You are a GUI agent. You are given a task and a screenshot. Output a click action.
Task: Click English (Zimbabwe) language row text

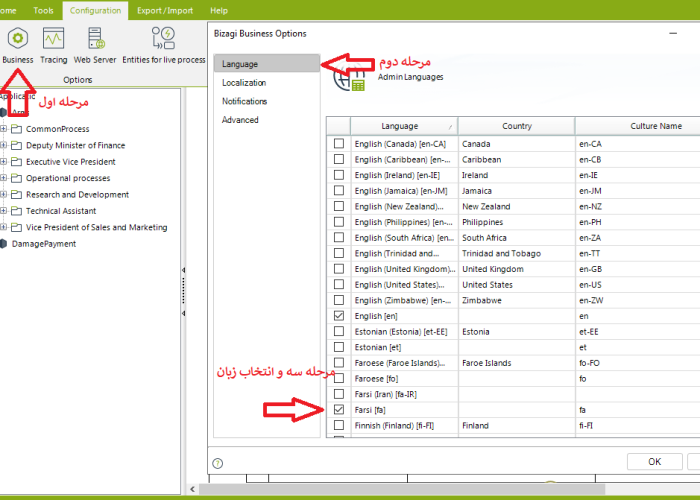[x=403, y=300]
